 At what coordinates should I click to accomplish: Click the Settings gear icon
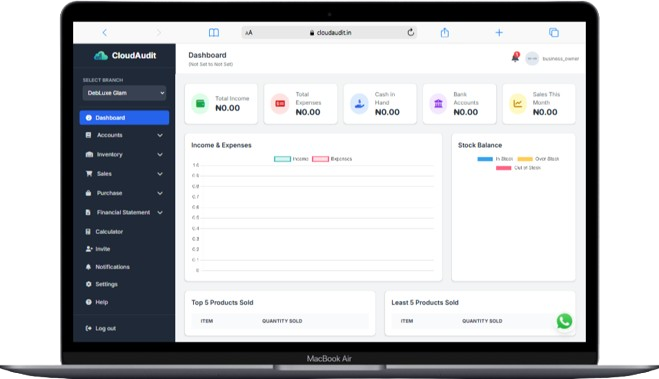coord(88,284)
